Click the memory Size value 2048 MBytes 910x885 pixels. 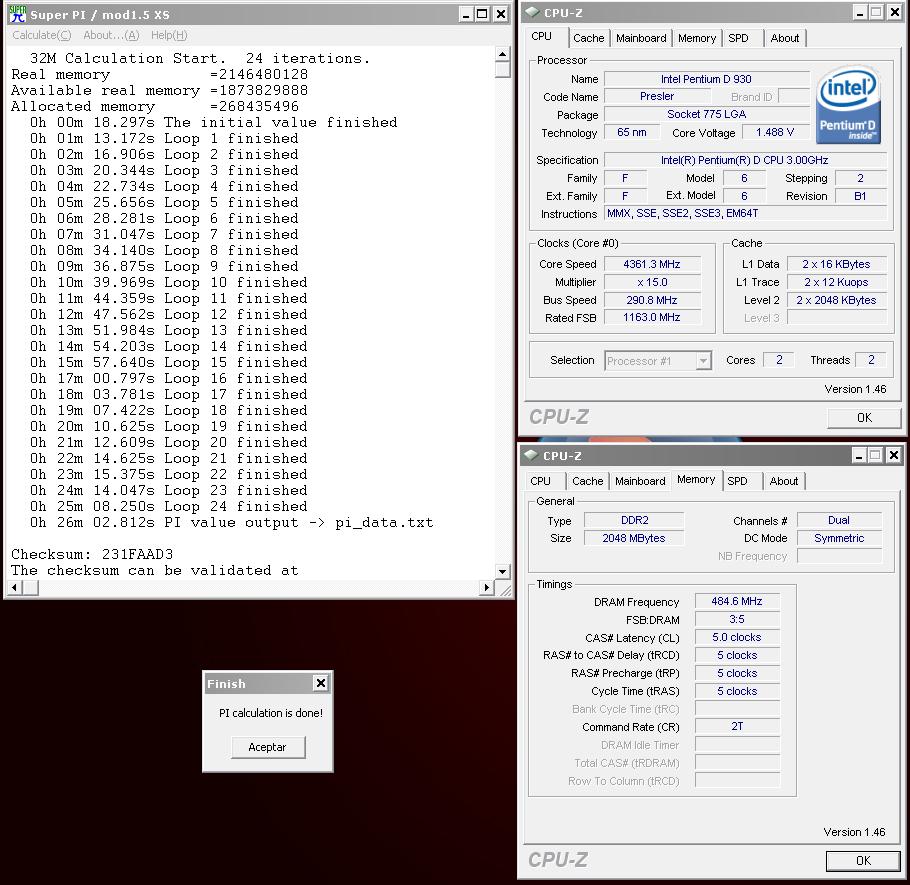pyautogui.click(x=634, y=539)
